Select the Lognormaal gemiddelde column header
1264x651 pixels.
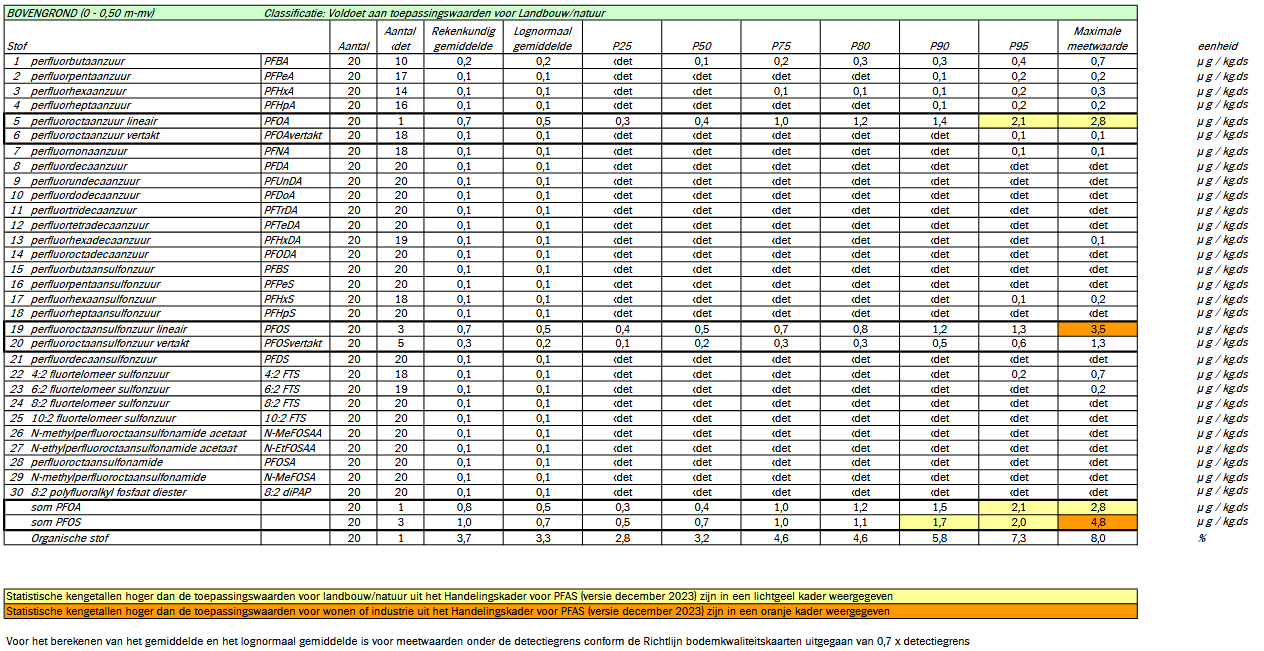tap(543, 38)
